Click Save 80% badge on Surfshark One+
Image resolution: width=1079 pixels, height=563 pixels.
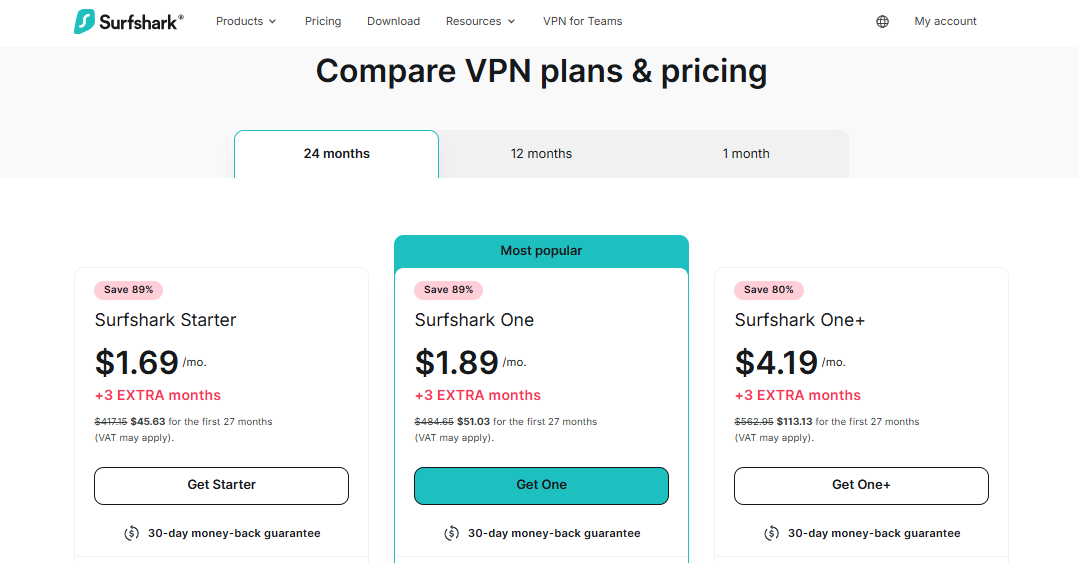point(769,290)
